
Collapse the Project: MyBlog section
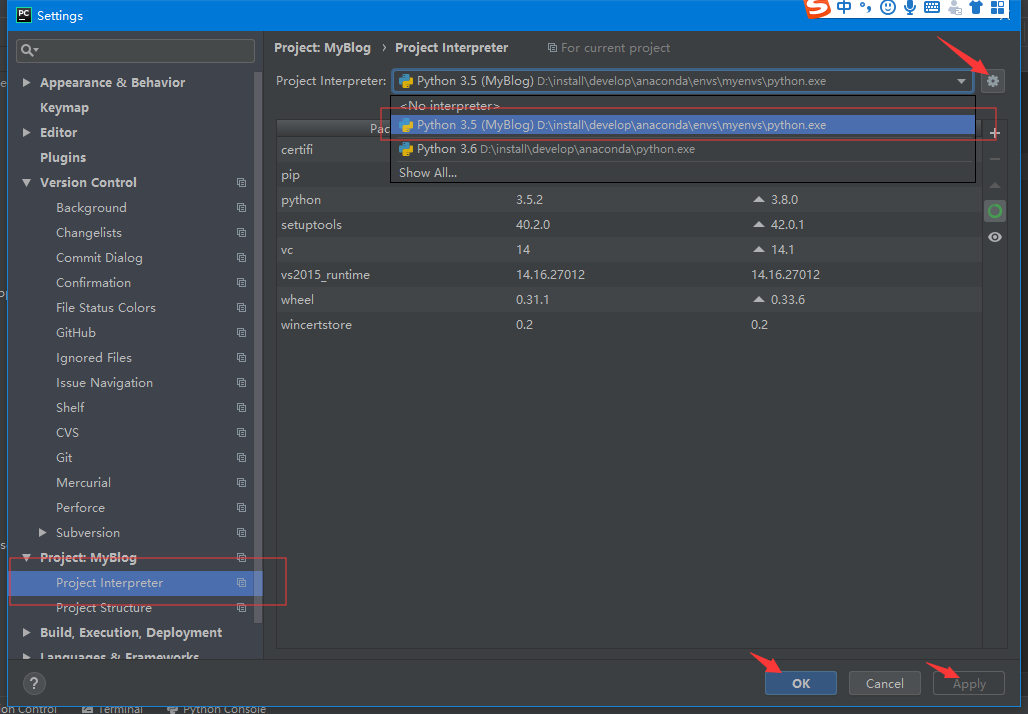pyautogui.click(x=27, y=558)
